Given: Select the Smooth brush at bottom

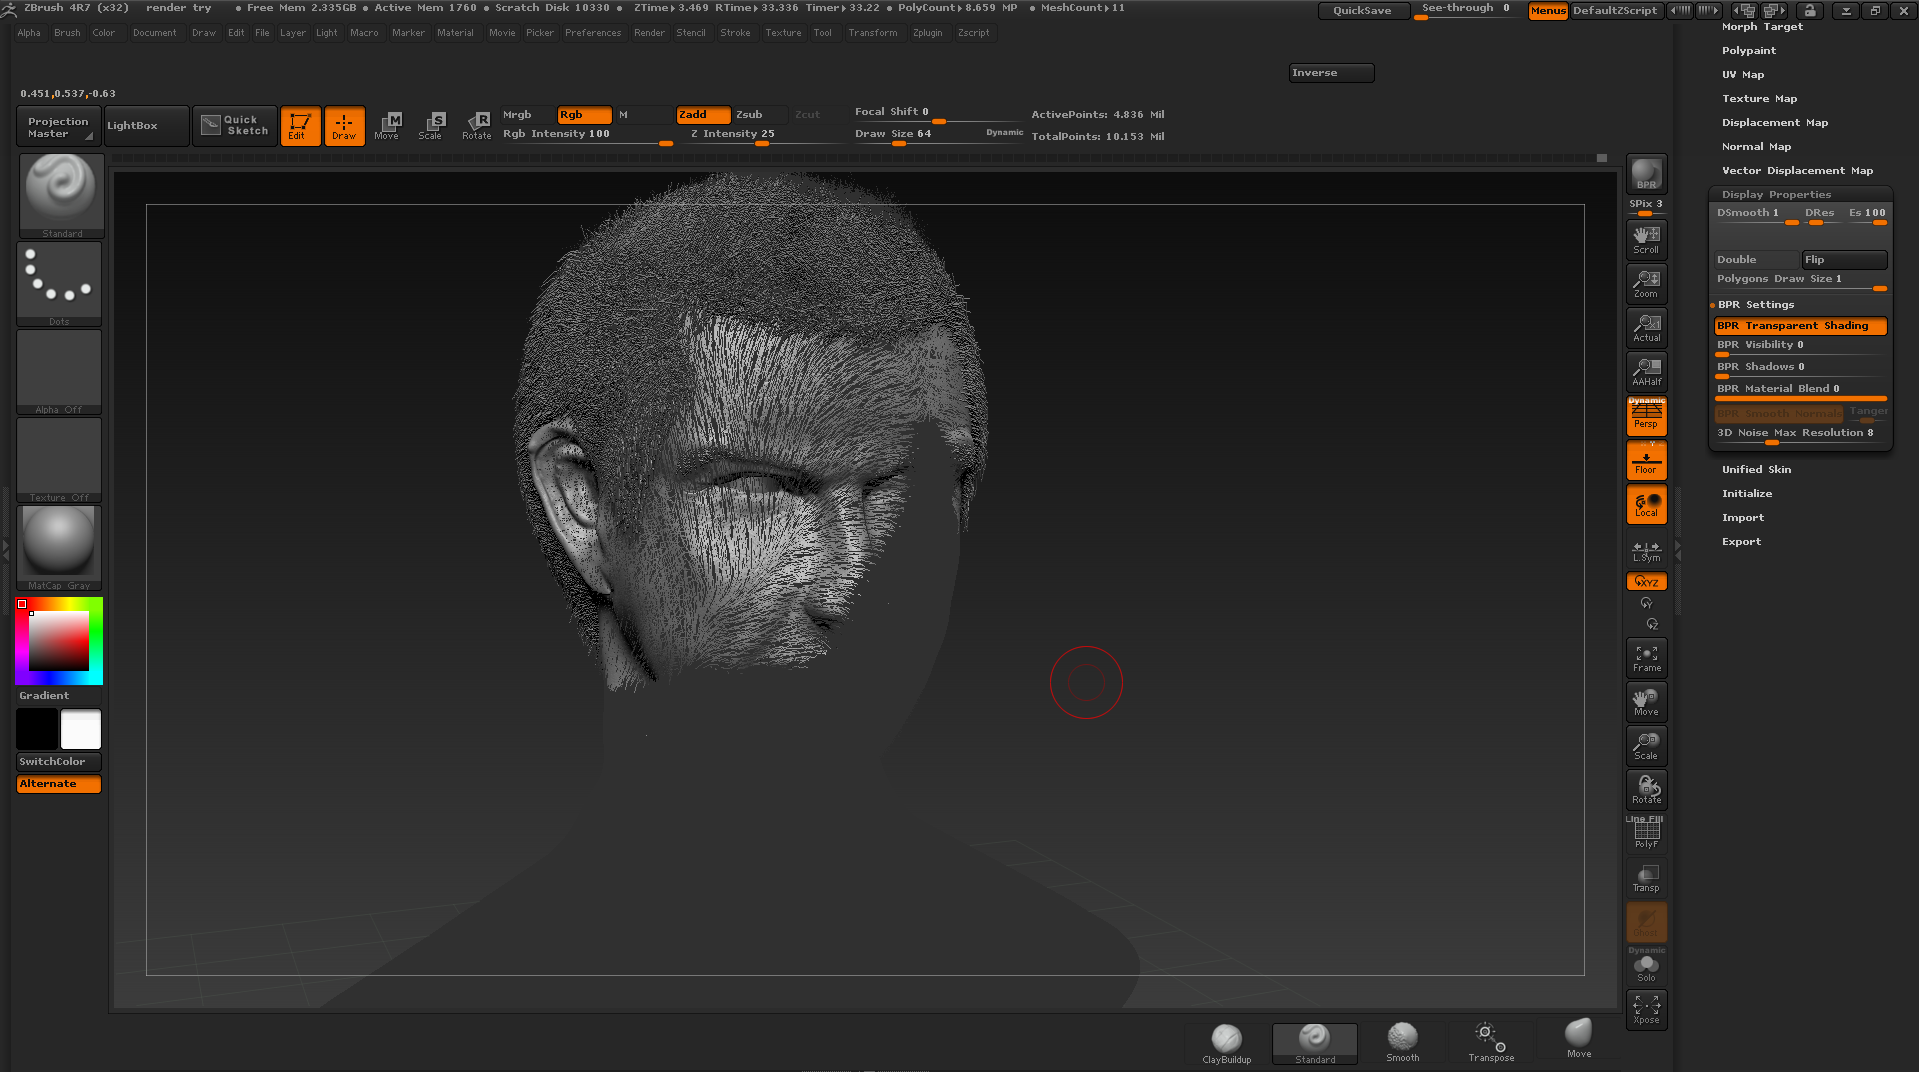Looking at the screenshot, I should pyautogui.click(x=1402, y=1043).
